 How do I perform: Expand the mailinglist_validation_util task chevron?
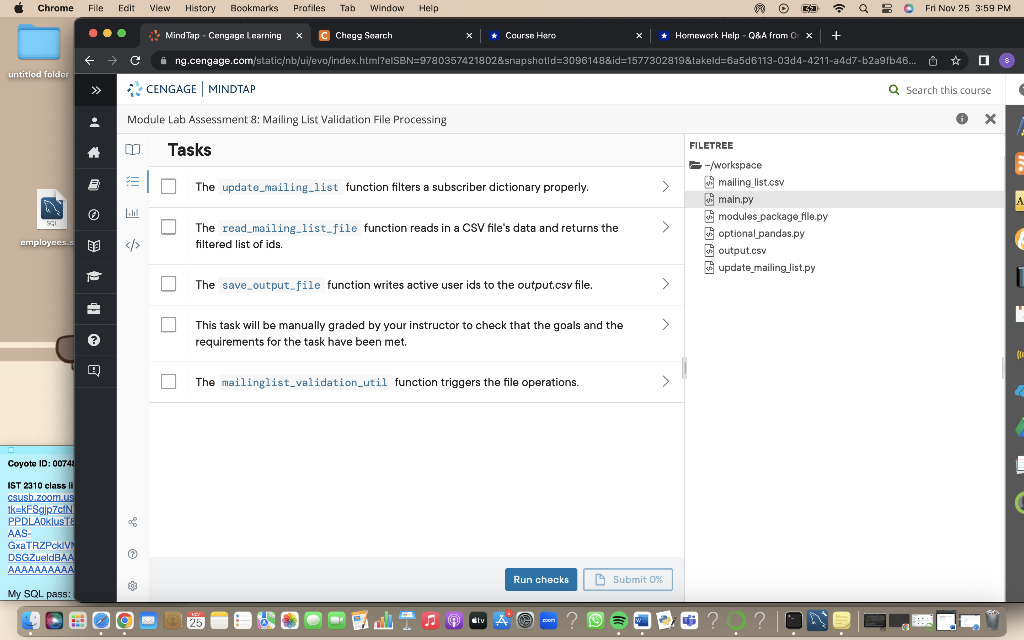665,381
